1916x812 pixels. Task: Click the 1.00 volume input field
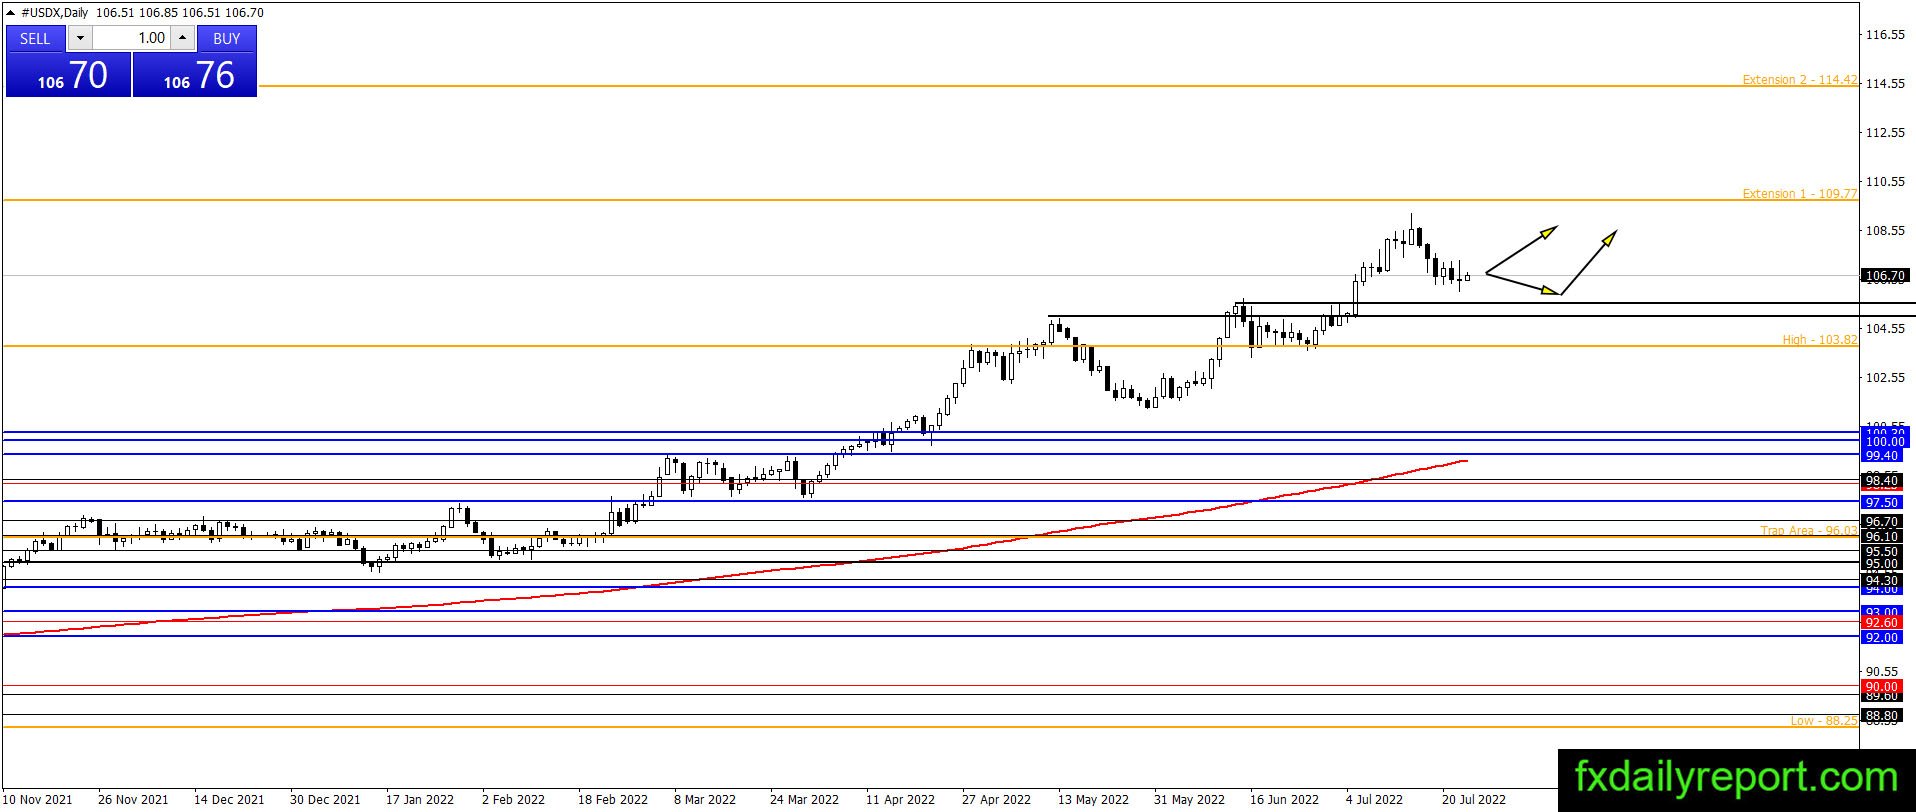click(x=132, y=38)
